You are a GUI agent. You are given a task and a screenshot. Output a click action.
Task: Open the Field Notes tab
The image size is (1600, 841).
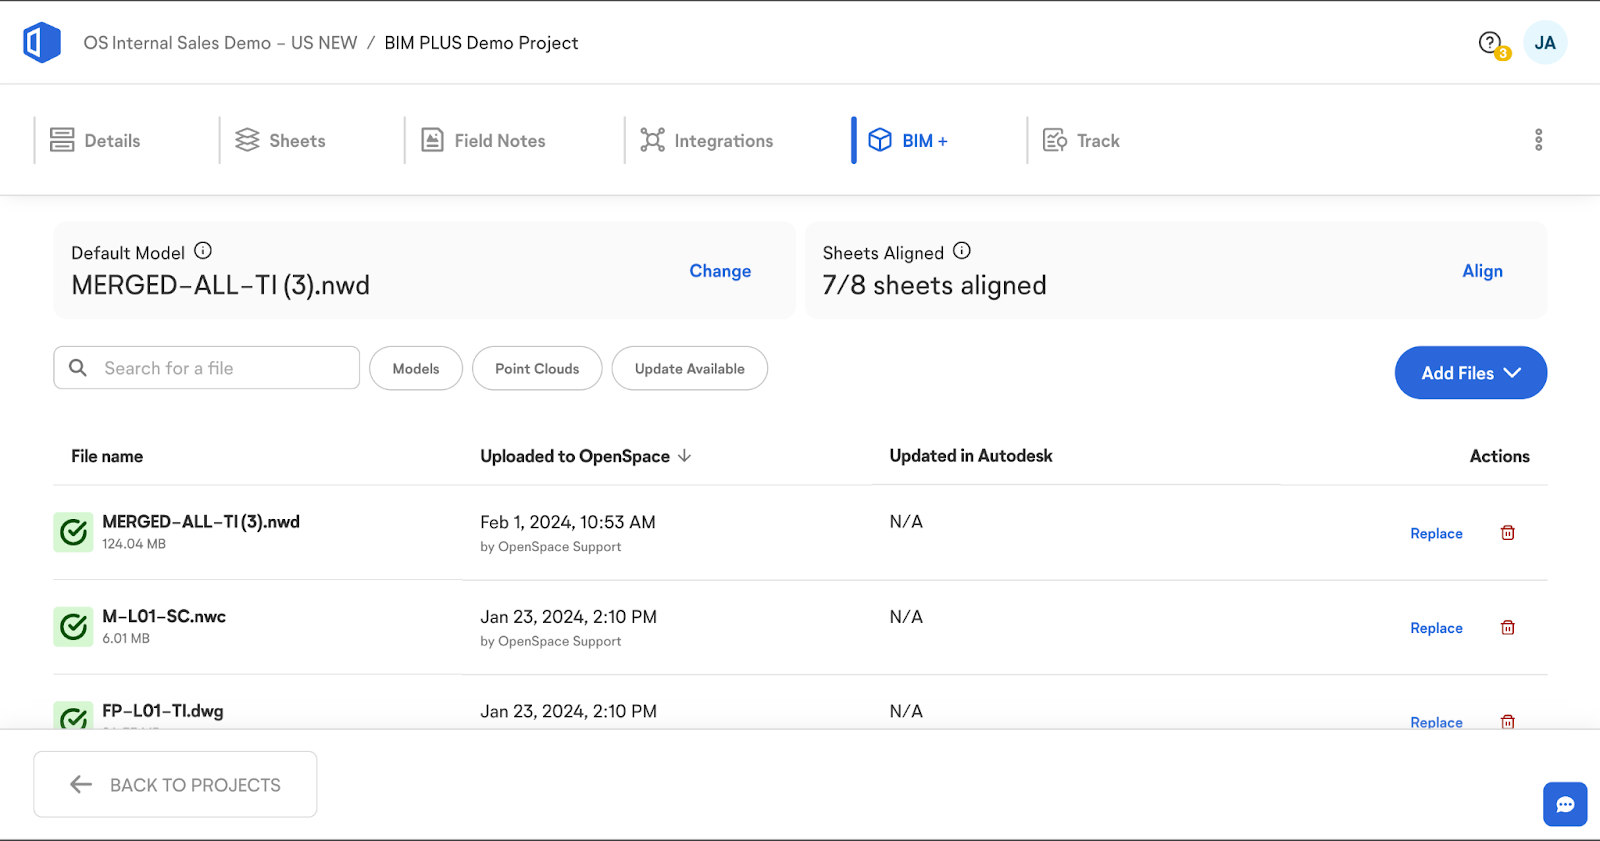pos(484,141)
